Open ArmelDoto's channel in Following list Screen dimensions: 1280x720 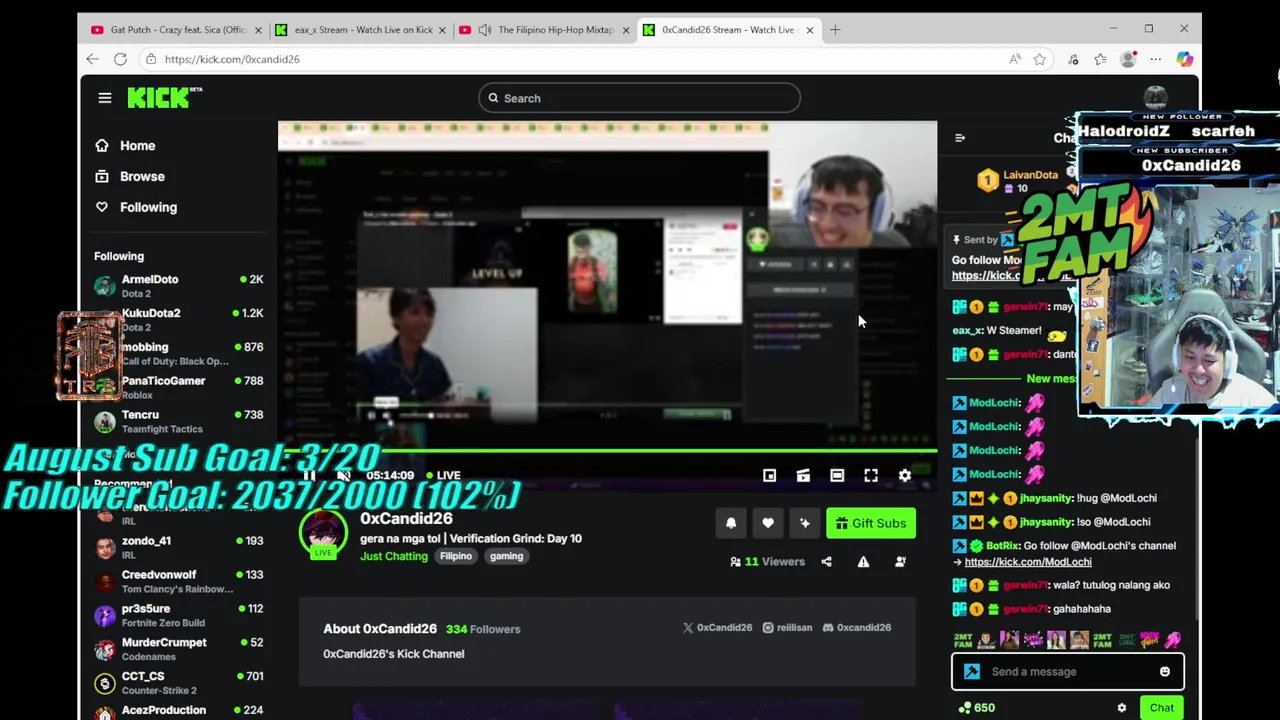click(x=179, y=286)
